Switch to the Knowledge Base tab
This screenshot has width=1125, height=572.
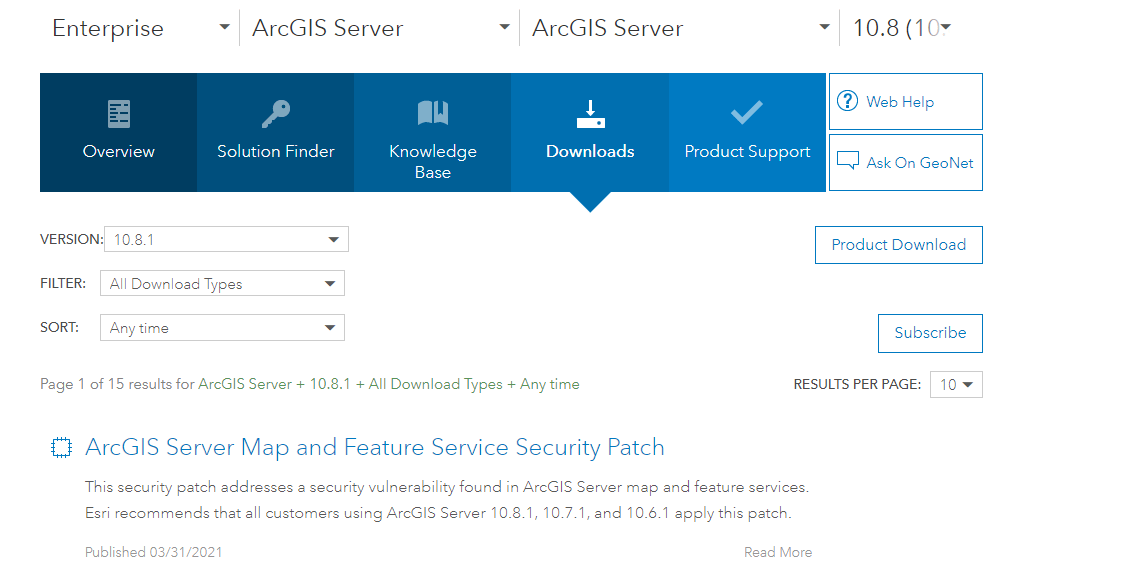[433, 132]
